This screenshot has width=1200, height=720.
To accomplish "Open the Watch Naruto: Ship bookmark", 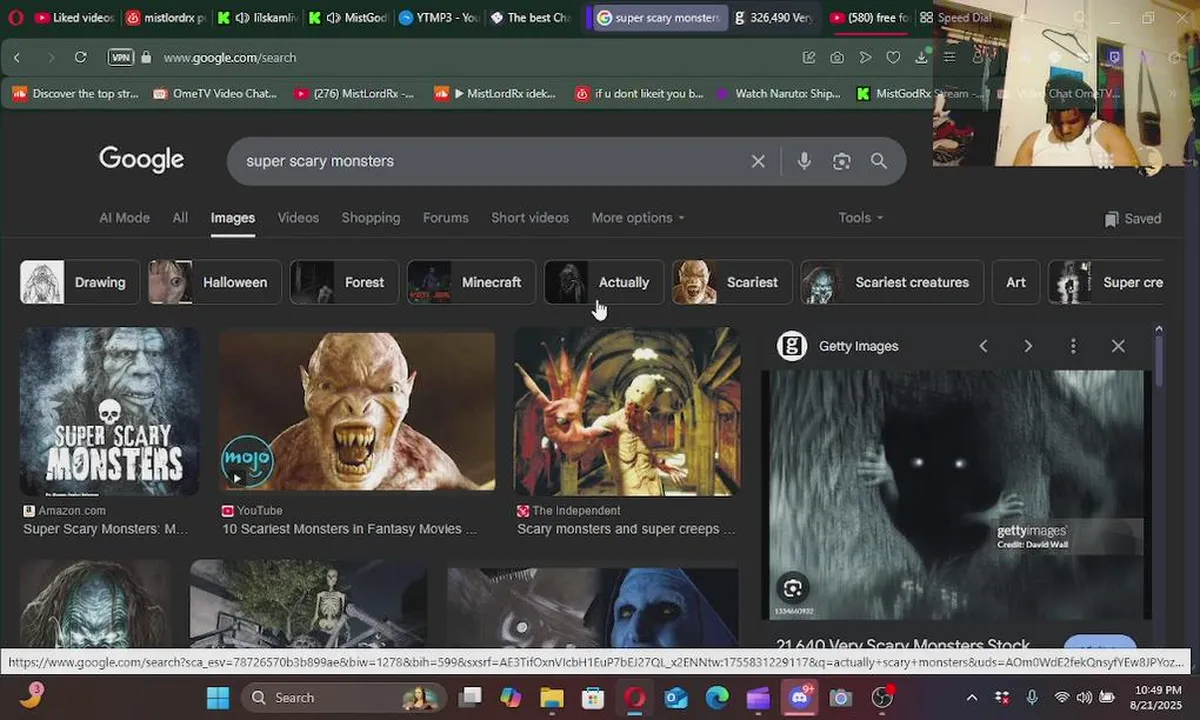I will (778, 93).
